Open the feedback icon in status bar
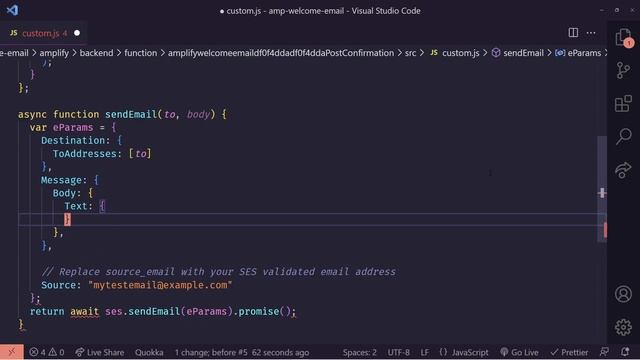Screen dimensions: 640x360 click(x=604, y=352)
